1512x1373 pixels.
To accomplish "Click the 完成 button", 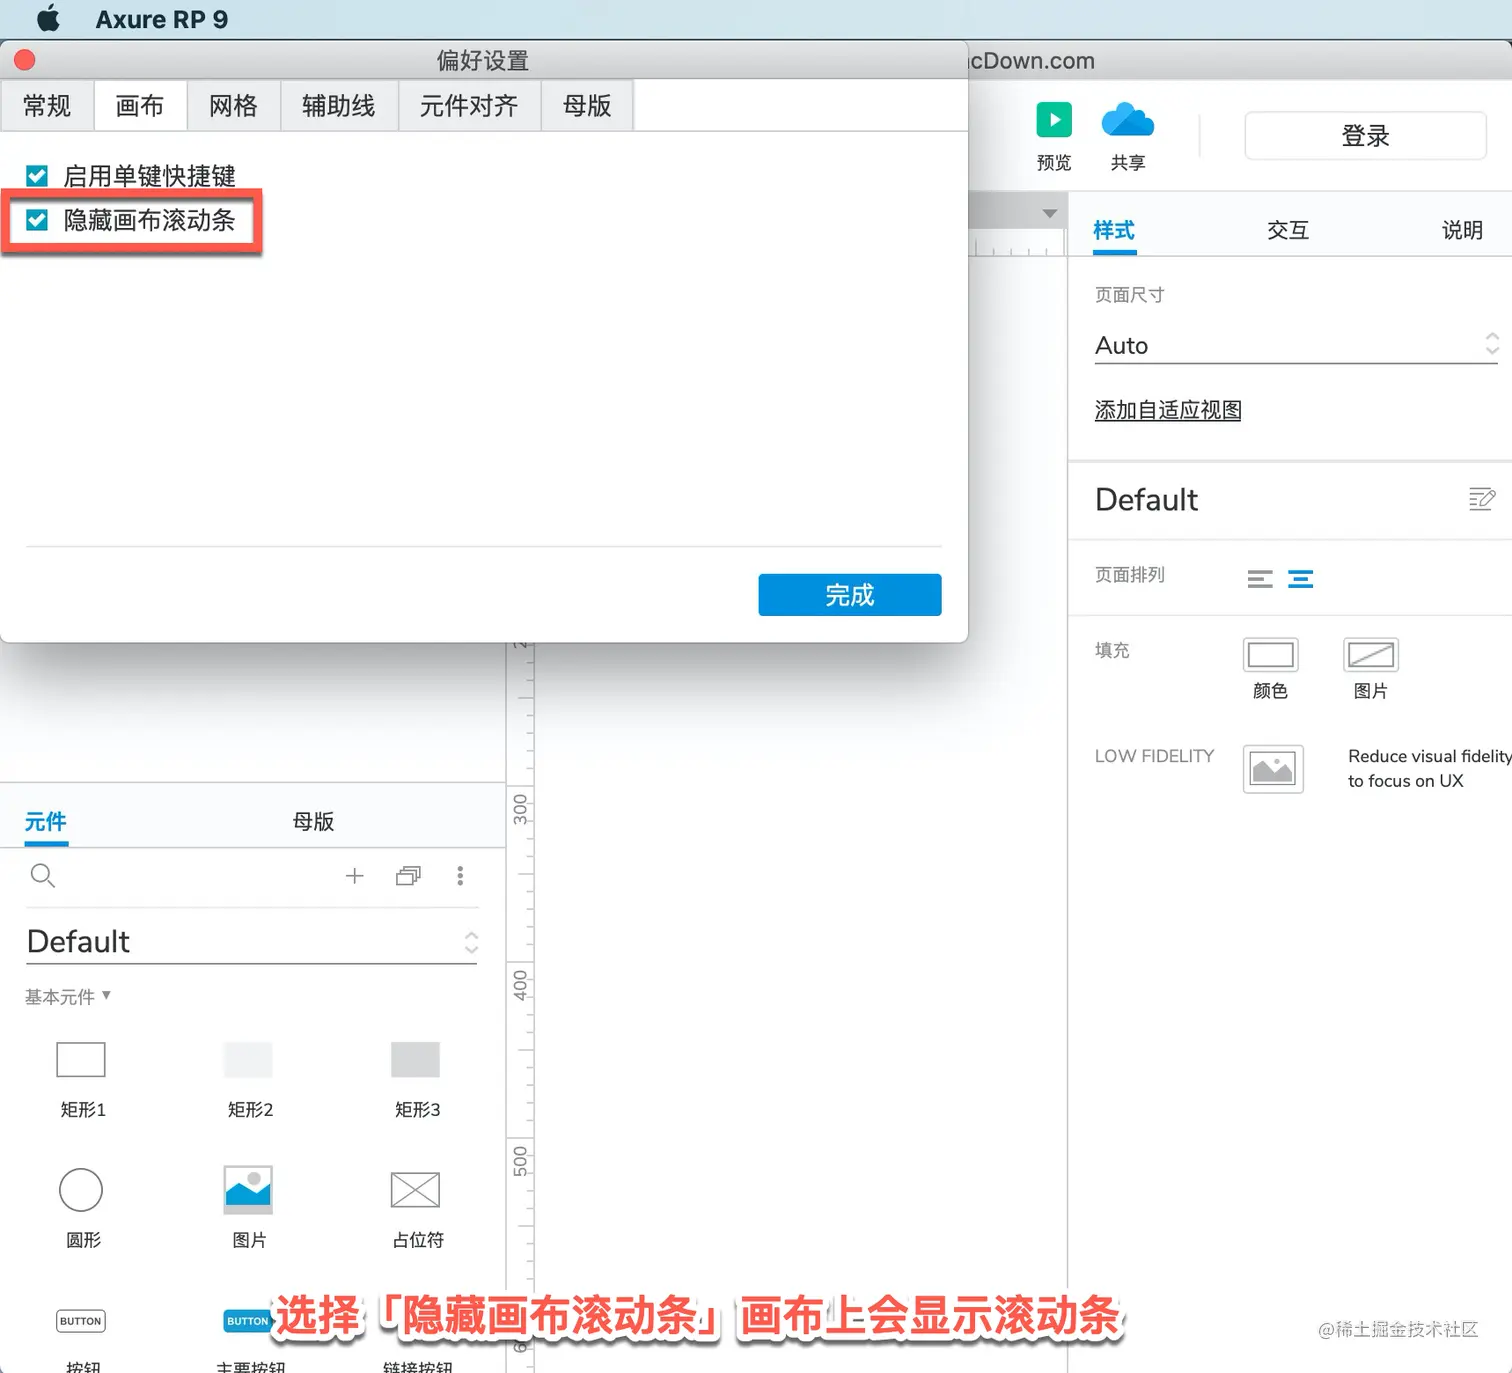I will tap(850, 595).
